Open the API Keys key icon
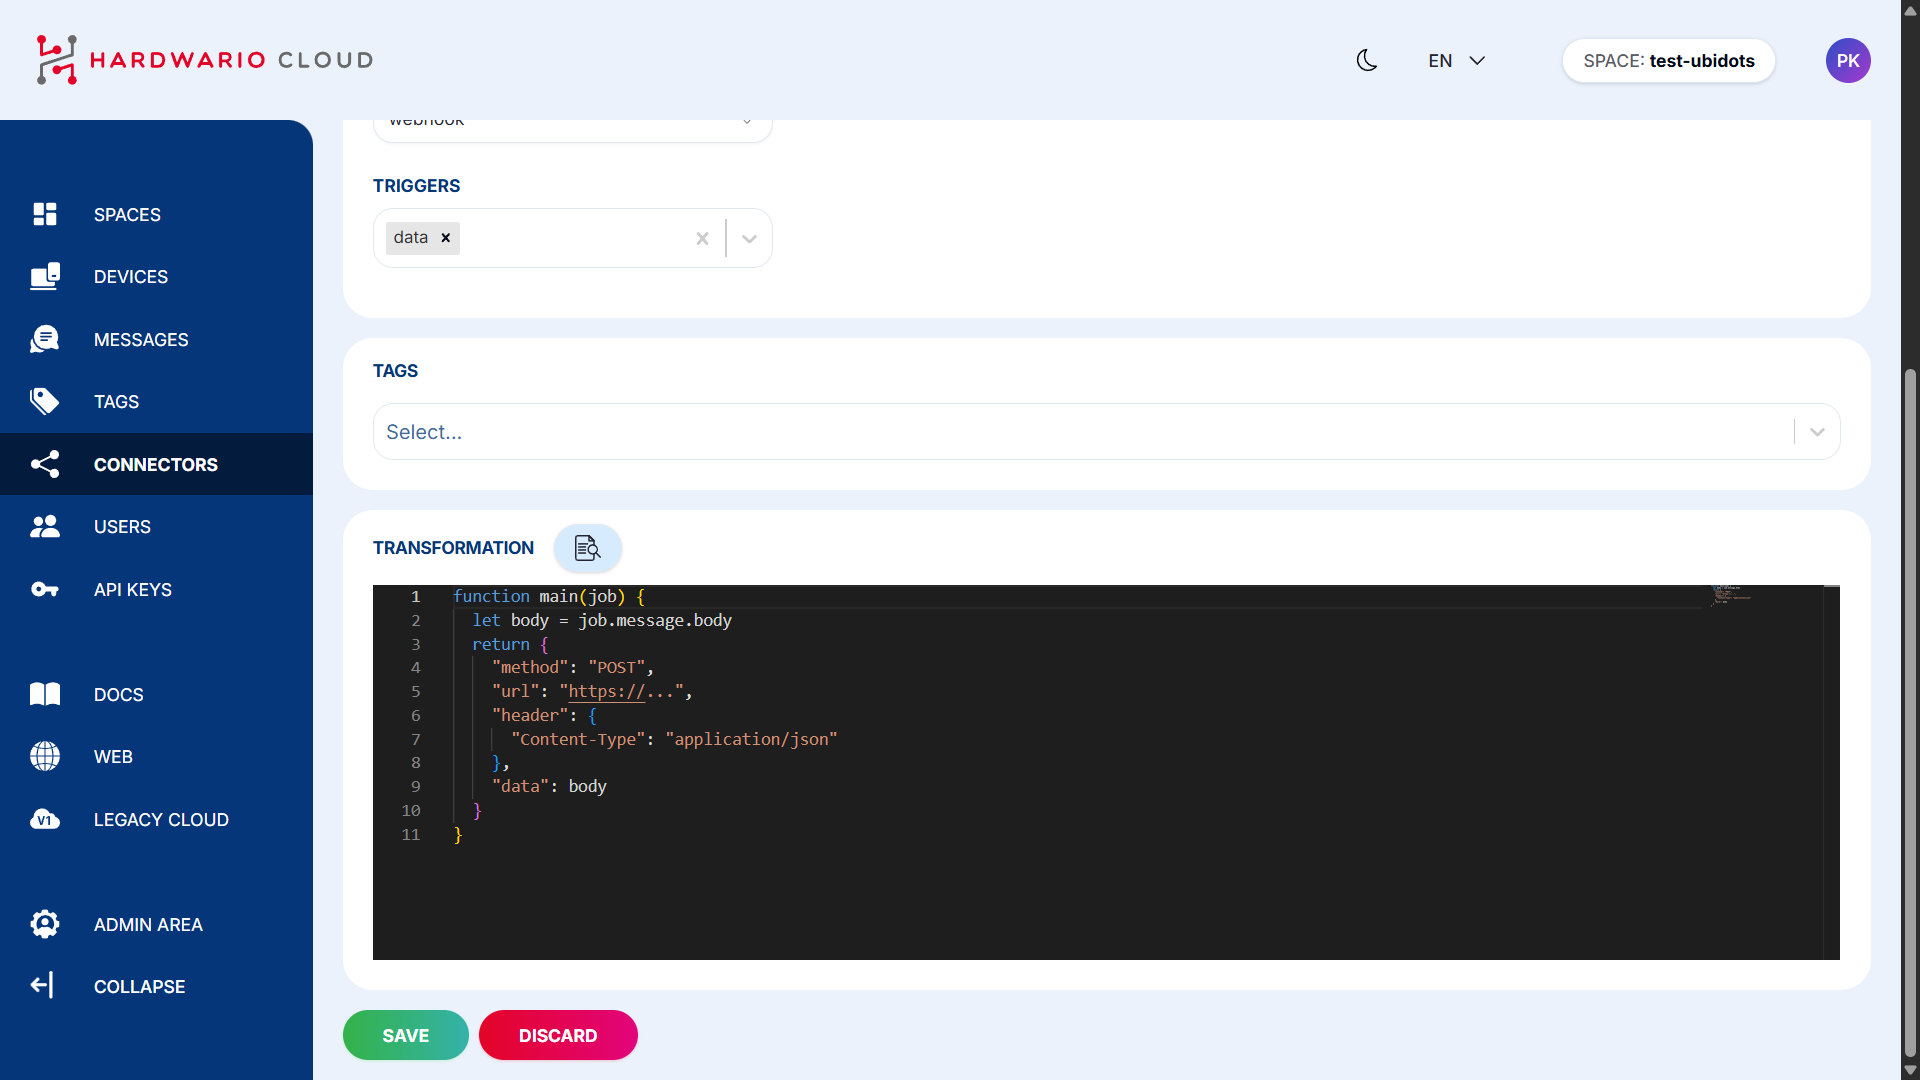Viewport: 1920px width, 1080px height. (x=45, y=589)
